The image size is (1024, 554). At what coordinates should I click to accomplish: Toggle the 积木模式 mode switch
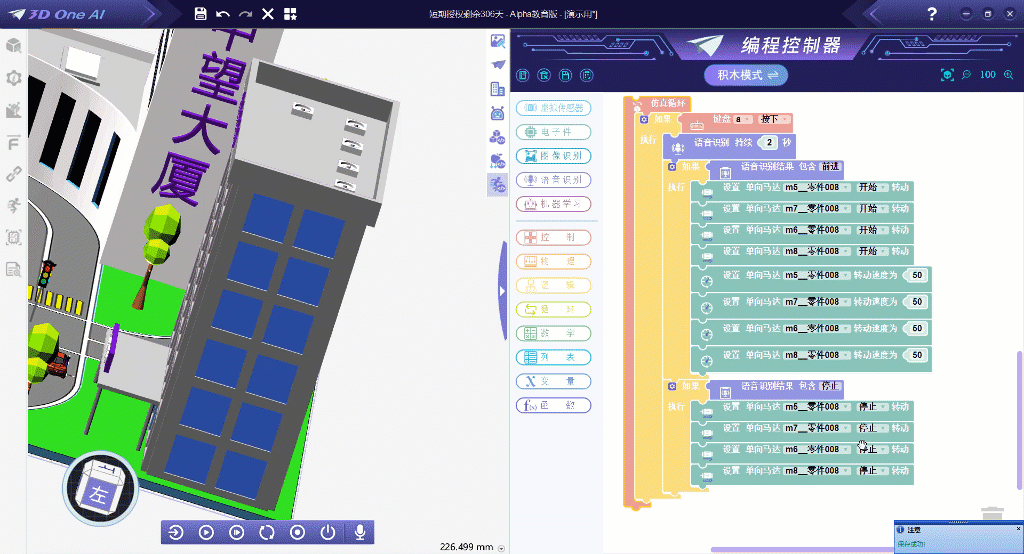coord(746,75)
